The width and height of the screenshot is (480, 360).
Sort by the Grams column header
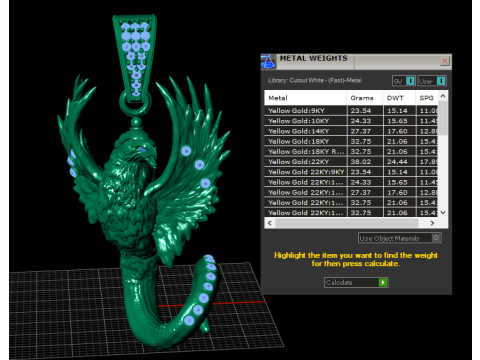[x=365, y=98]
